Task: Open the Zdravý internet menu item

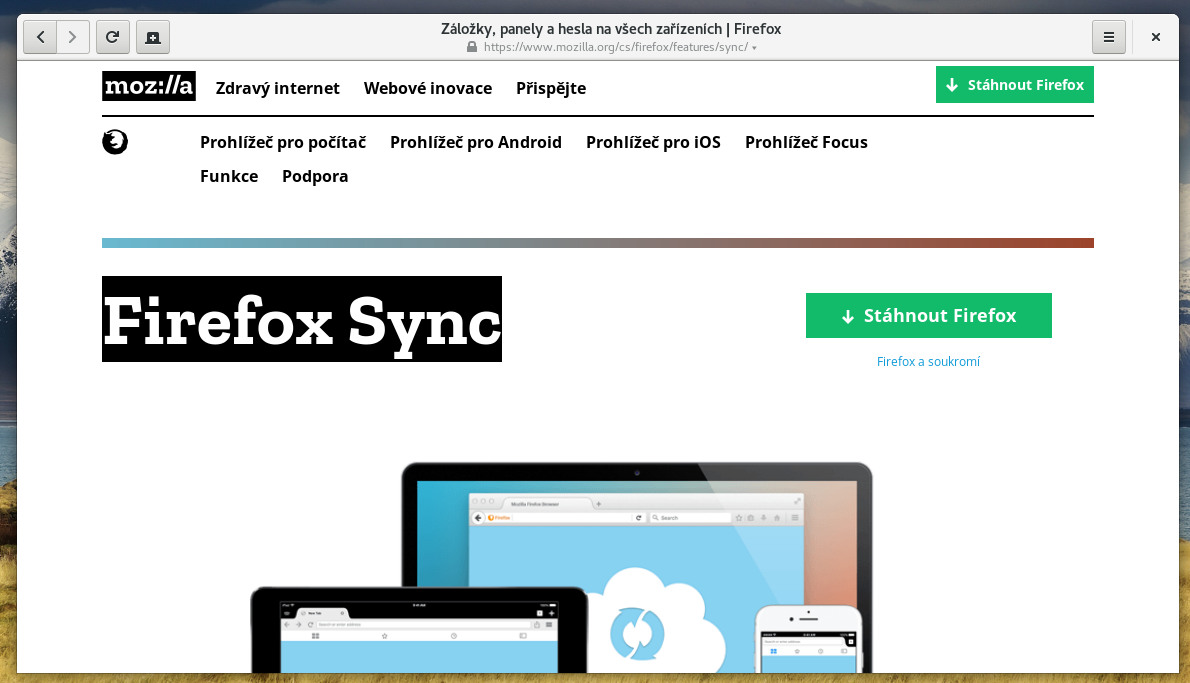Action: [277, 88]
